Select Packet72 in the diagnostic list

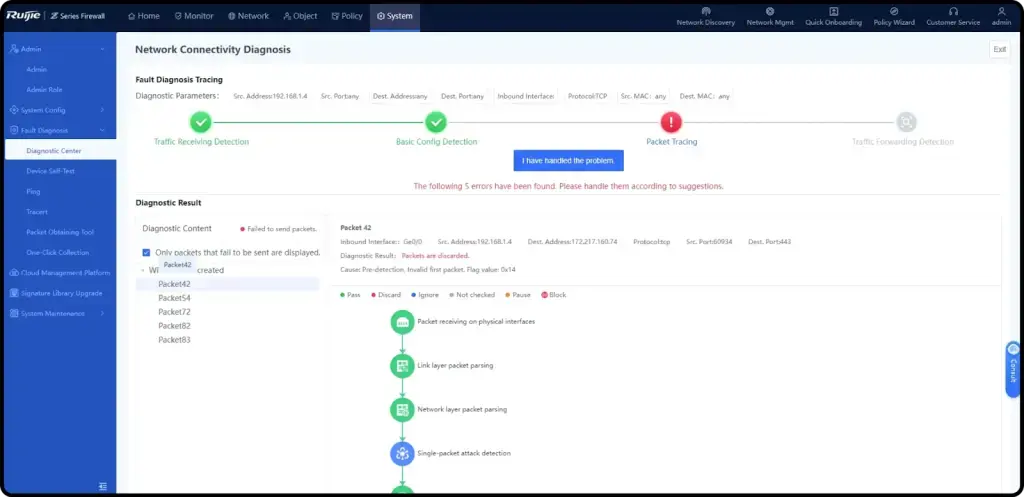(174, 312)
